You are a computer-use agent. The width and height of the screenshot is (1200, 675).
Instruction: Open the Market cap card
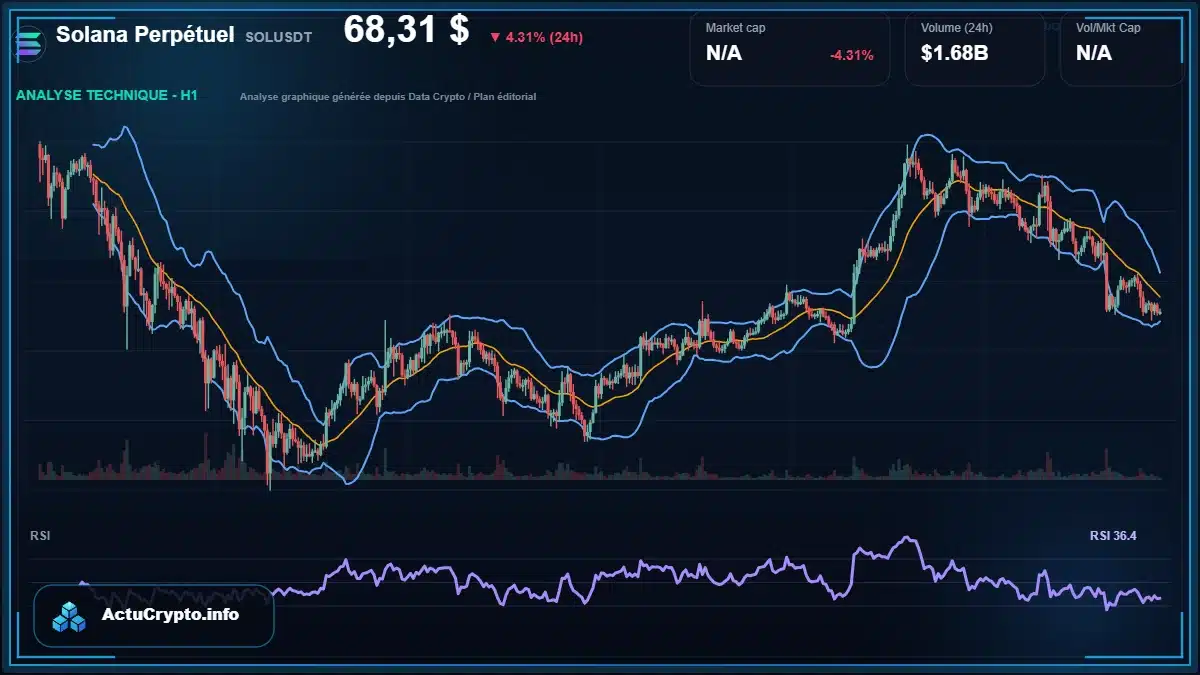[789, 49]
